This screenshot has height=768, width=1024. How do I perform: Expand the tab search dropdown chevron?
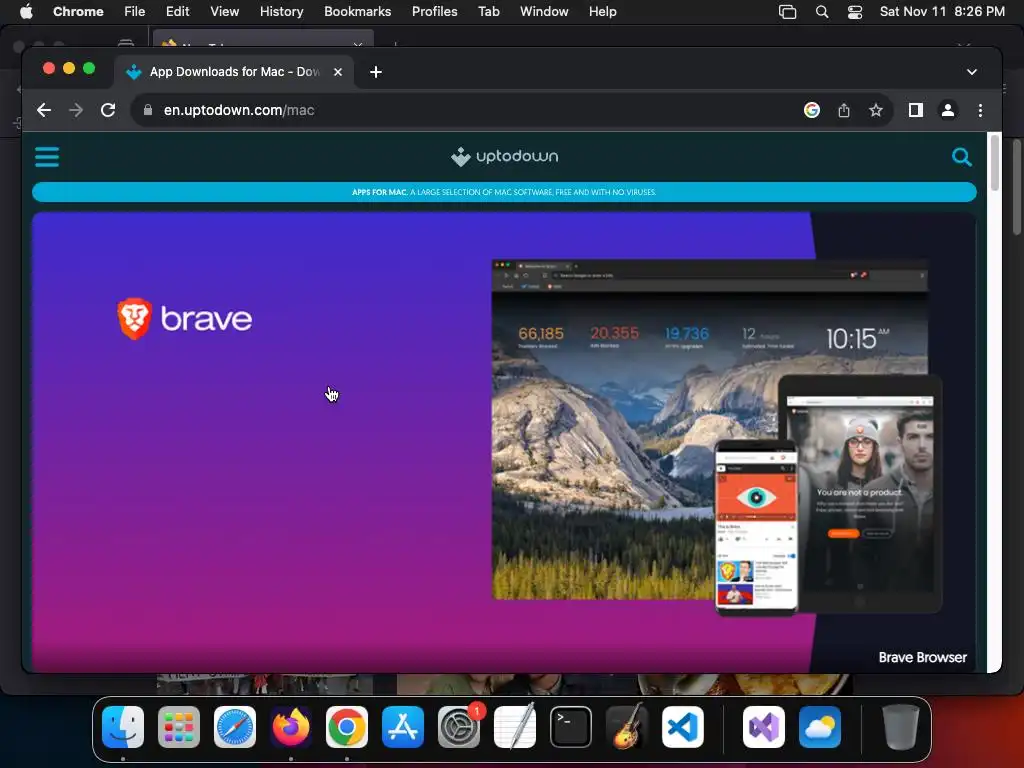972,72
